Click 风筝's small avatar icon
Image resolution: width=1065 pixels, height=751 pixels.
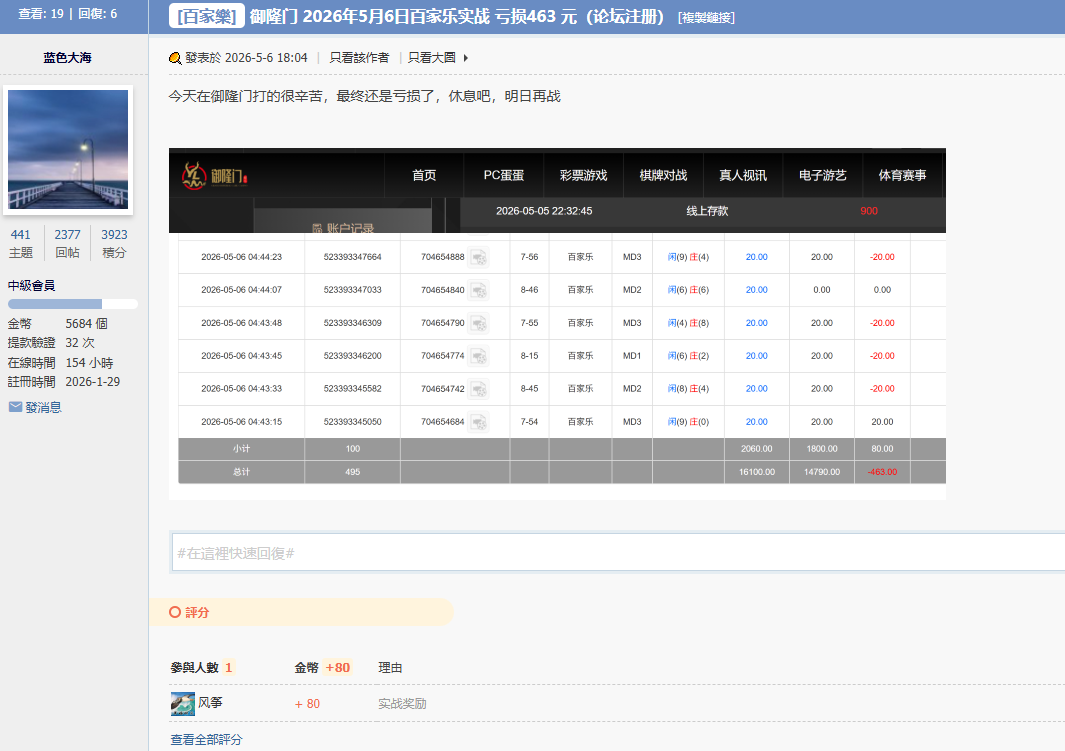[x=183, y=704]
